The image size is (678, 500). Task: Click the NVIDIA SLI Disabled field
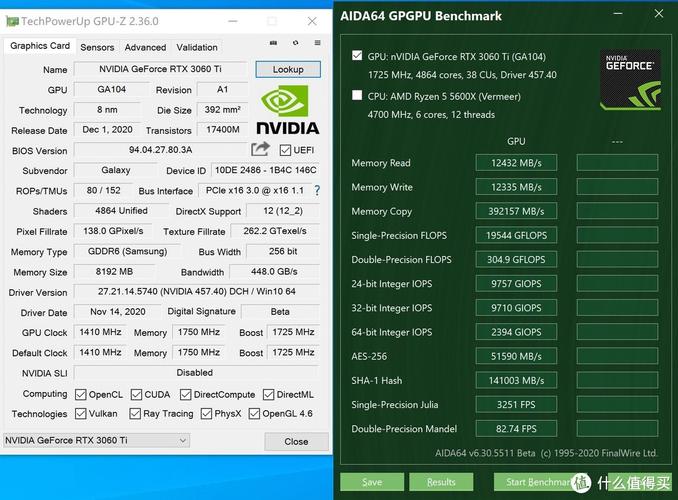[x=197, y=373]
